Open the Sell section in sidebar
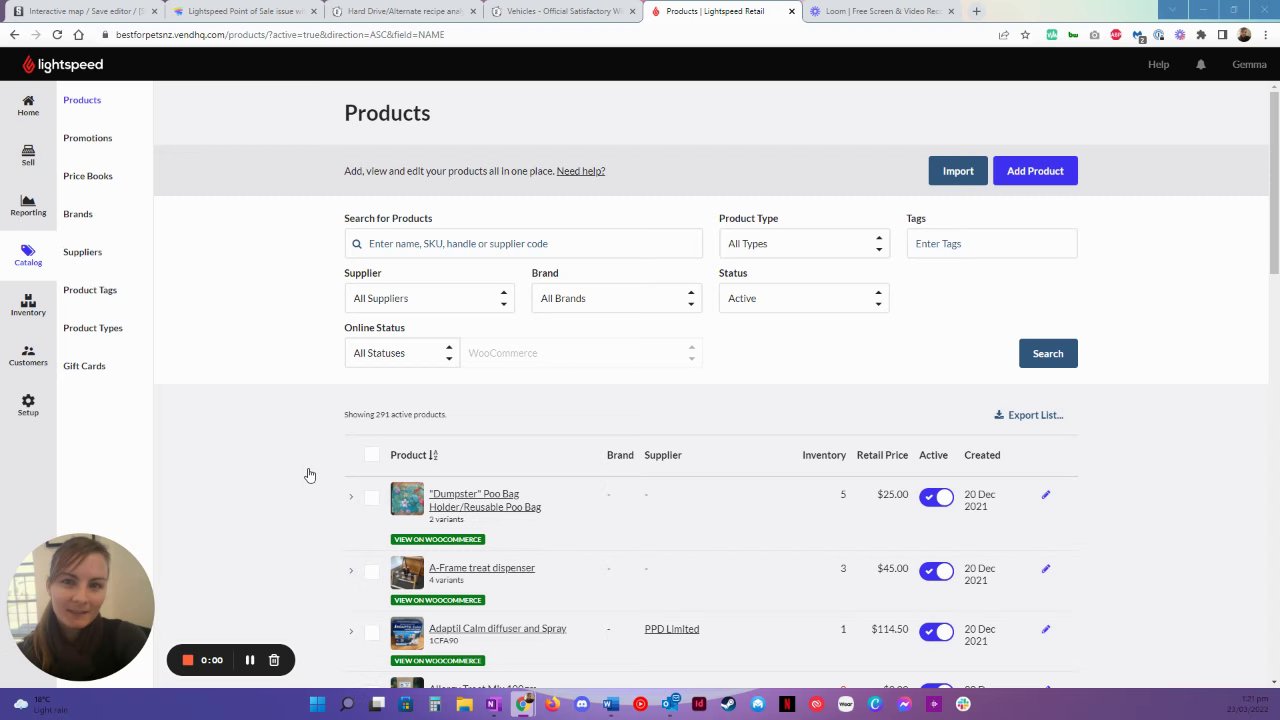Viewport: 1280px width, 720px height. [x=28, y=155]
